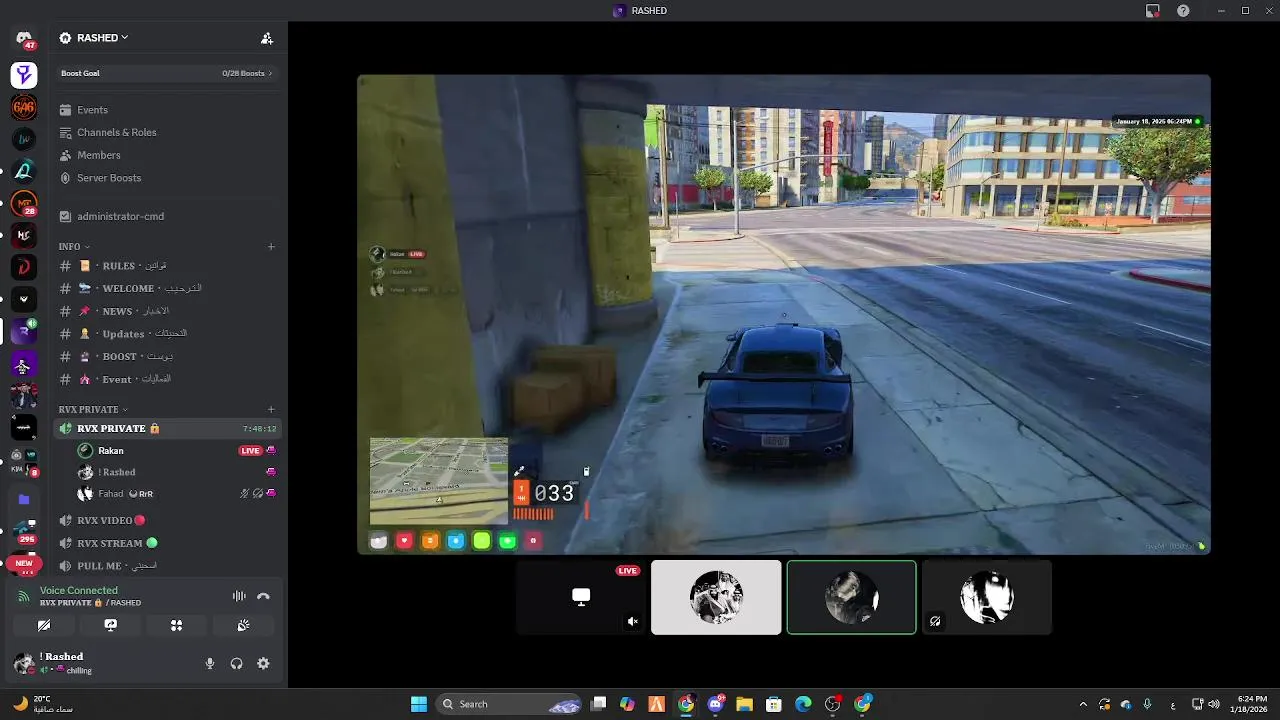
Task: Open the Event text channel
Action: [x=168, y=379]
